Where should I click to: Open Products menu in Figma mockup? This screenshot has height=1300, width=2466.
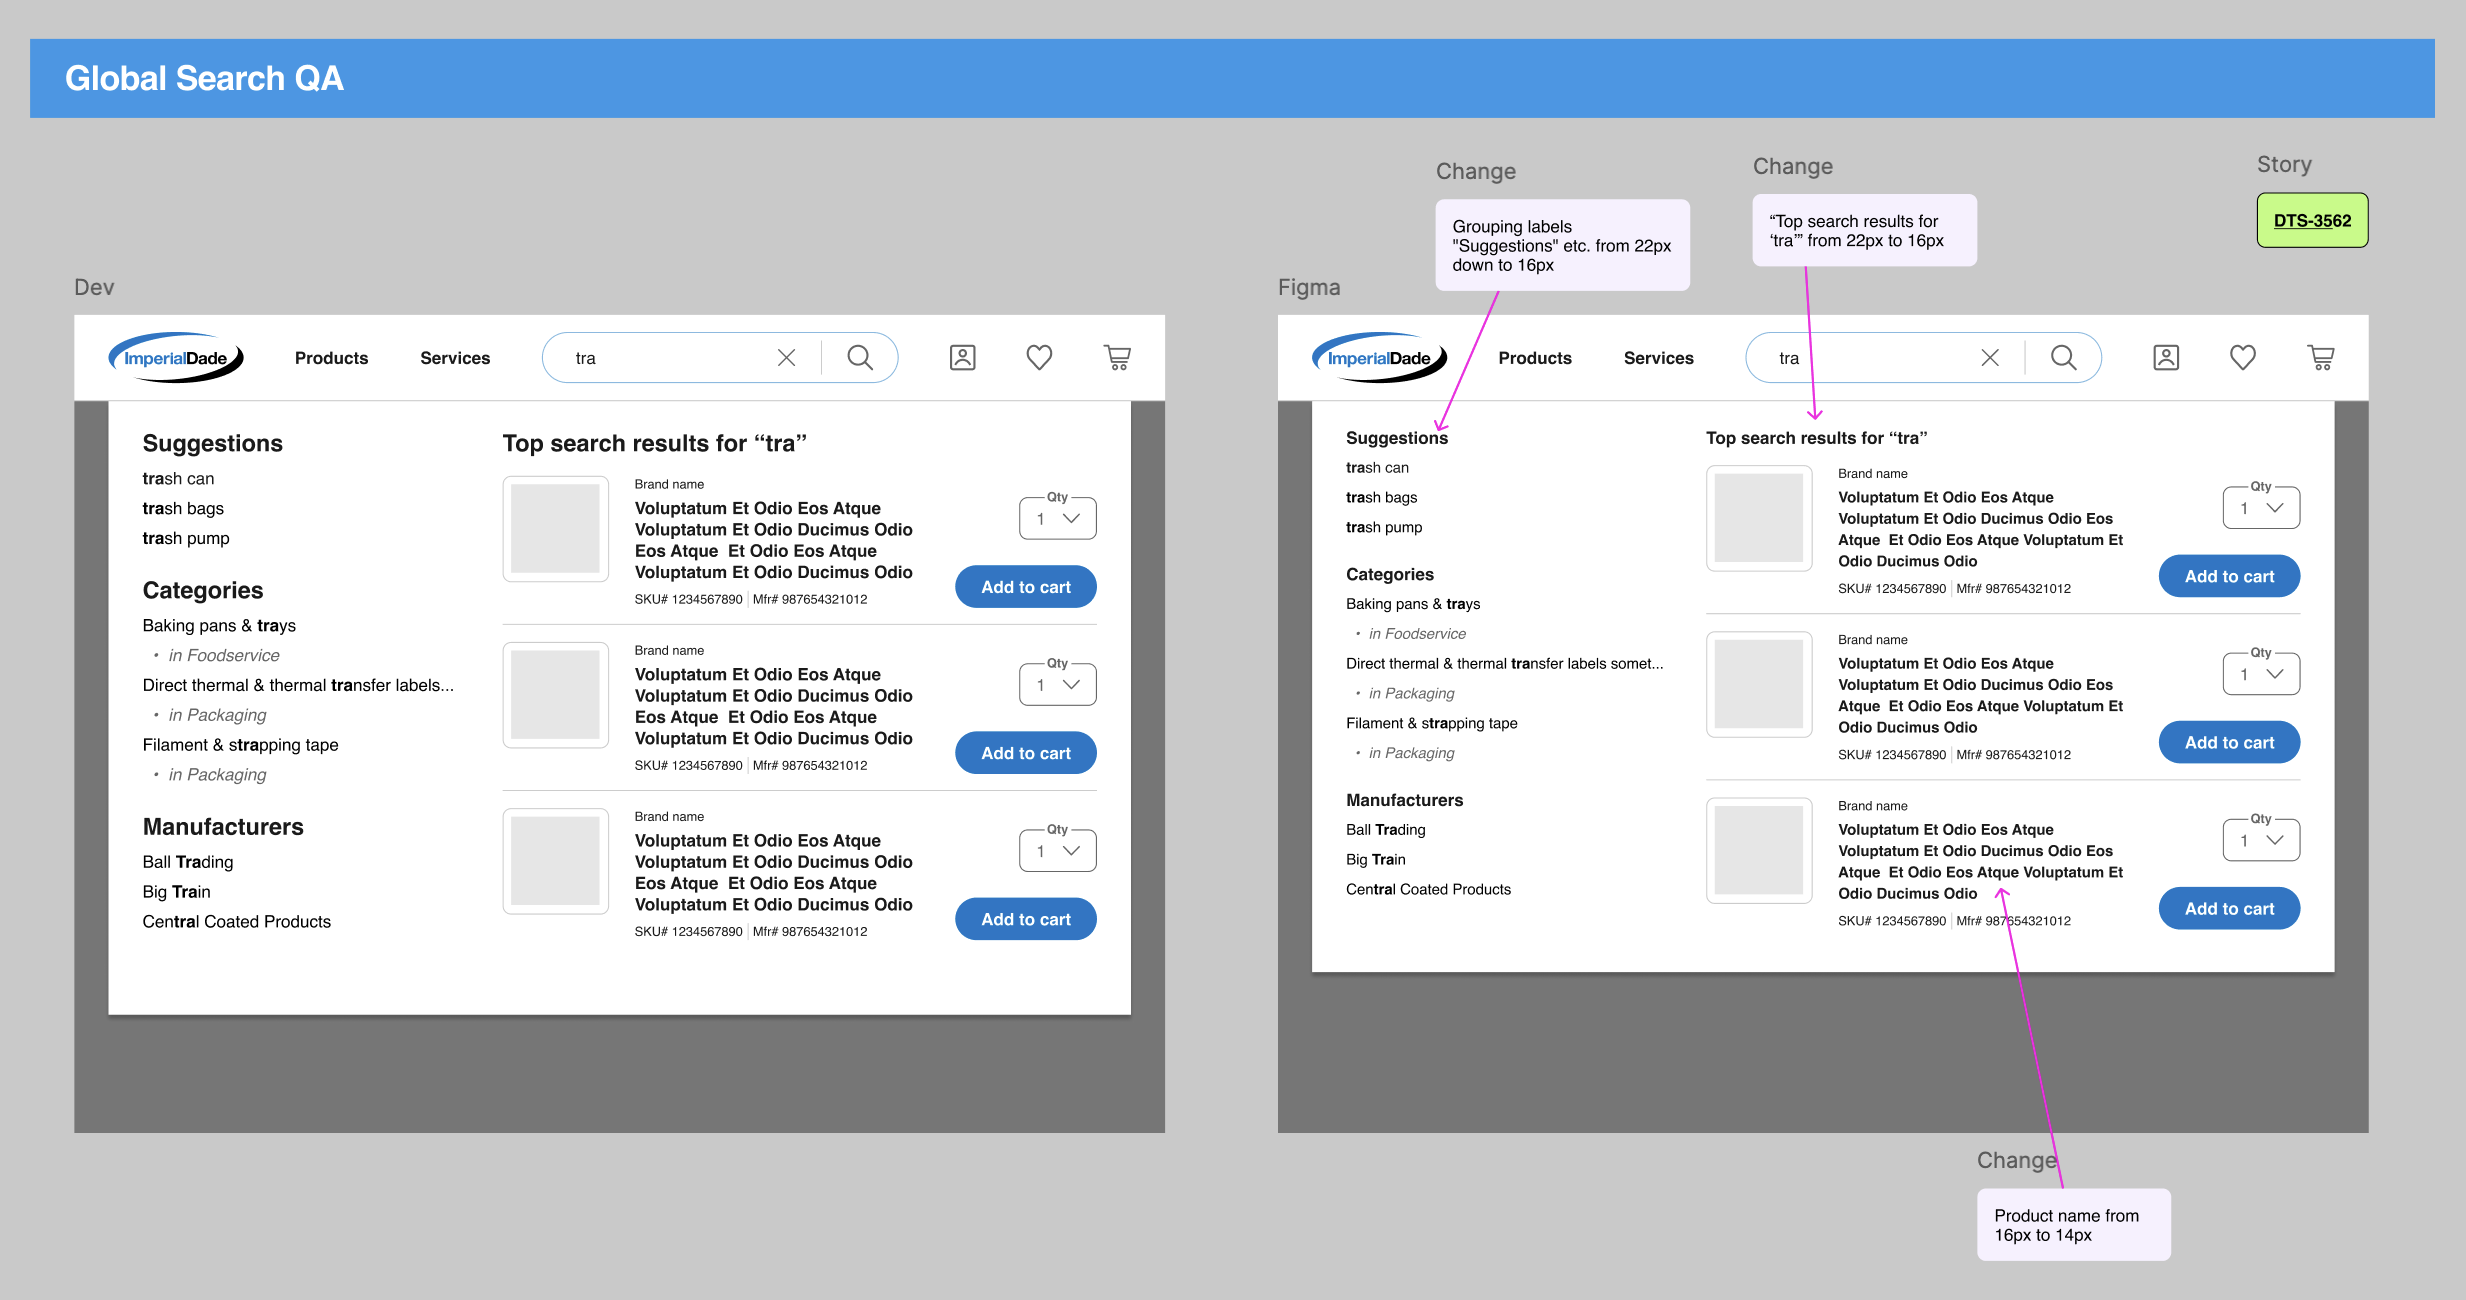tap(1535, 358)
